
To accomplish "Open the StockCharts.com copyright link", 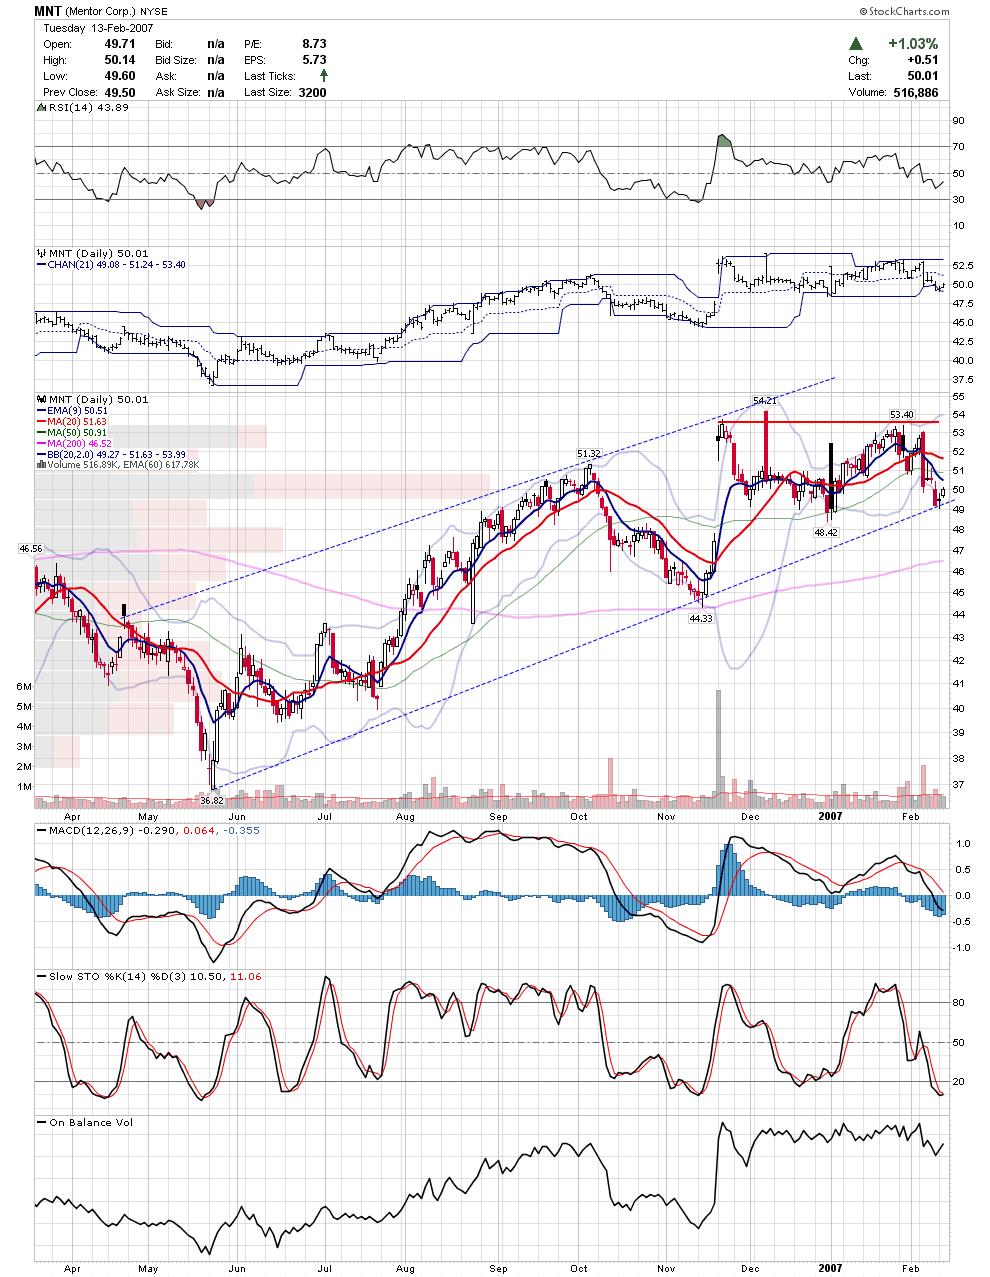I will pos(903,10).
